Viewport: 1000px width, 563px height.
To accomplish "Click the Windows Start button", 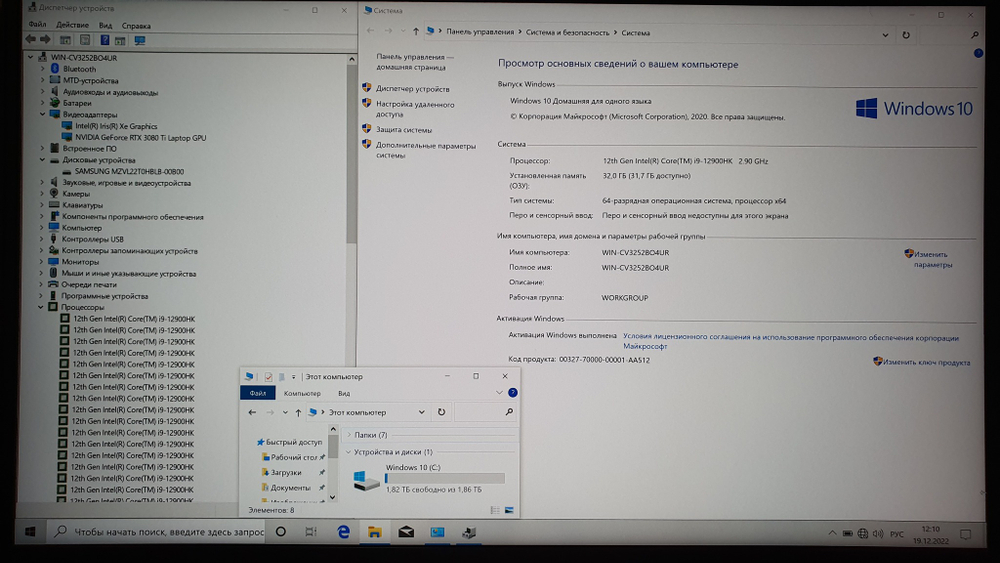I will click(30, 531).
